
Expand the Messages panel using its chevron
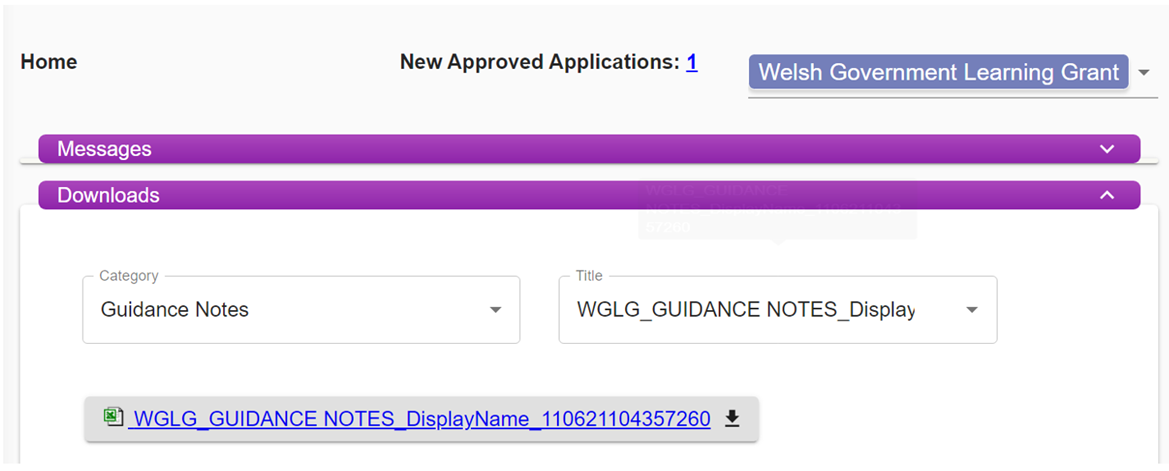click(1107, 149)
